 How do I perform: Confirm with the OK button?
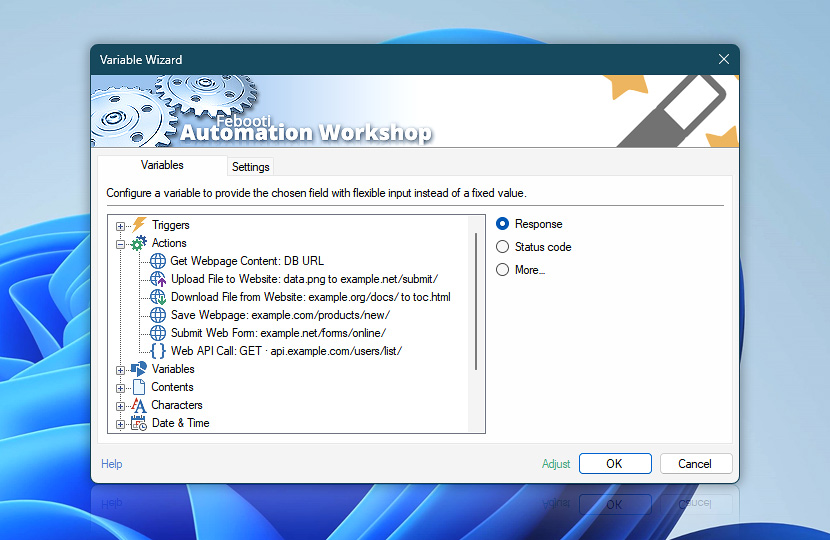pyautogui.click(x=615, y=464)
